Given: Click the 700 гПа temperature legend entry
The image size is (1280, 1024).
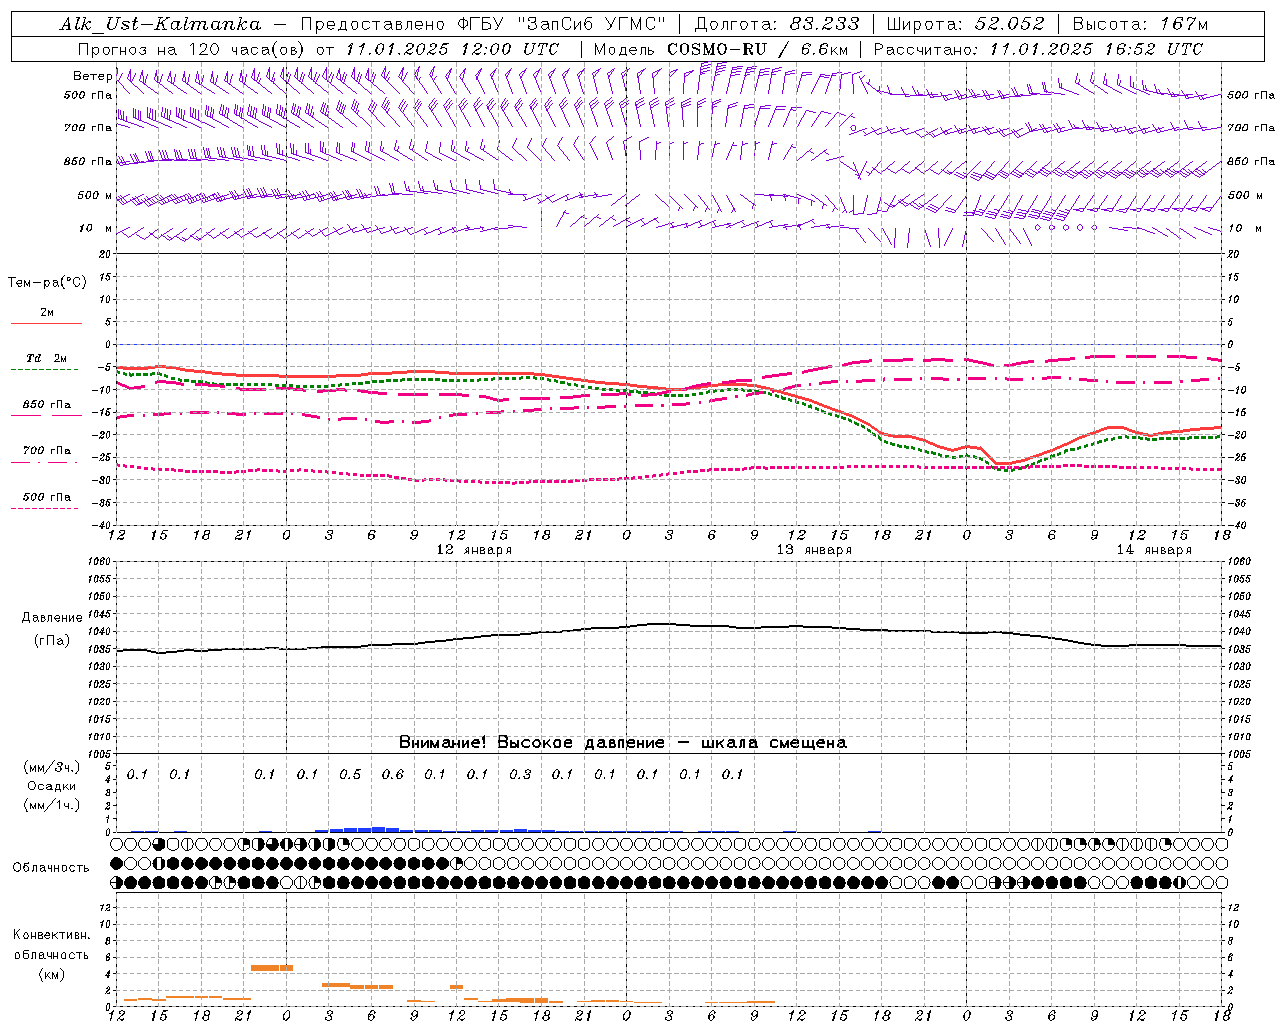Looking at the screenshot, I should tap(47, 451).
